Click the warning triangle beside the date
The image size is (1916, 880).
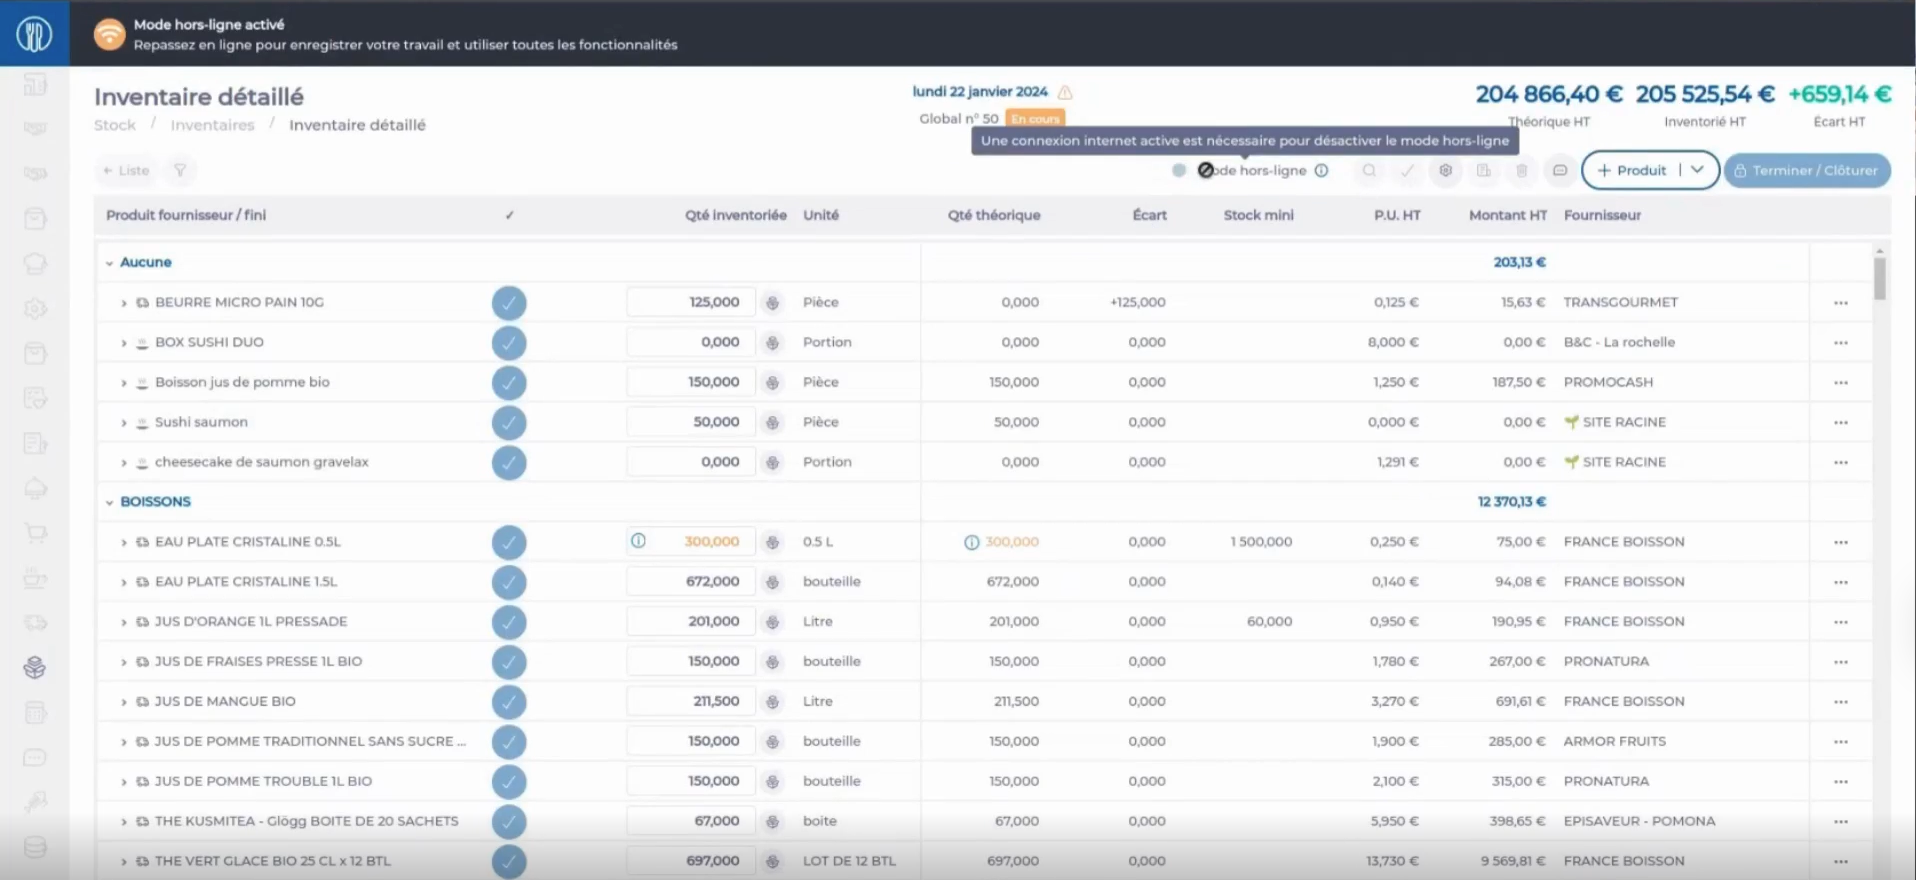(x=1065, y=92)
